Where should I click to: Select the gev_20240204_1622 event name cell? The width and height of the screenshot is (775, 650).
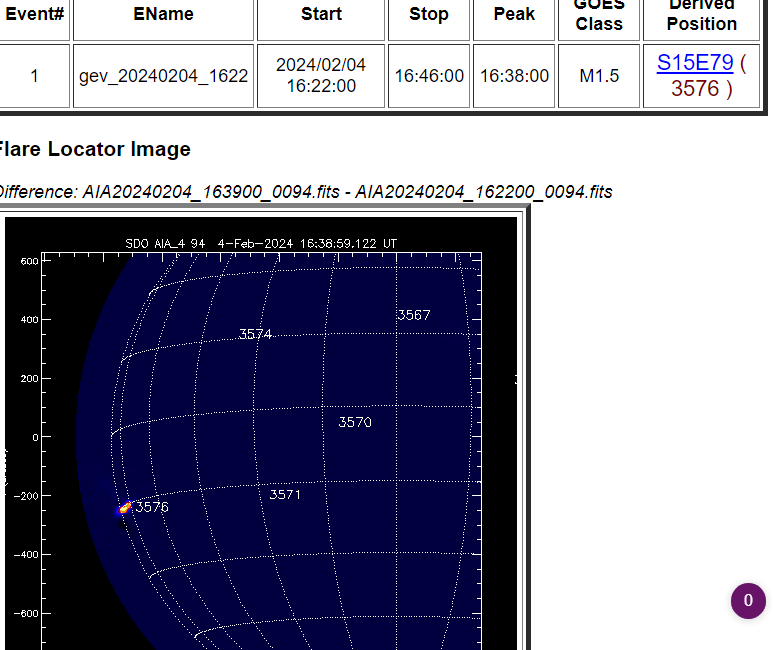click(x=163, y=76)
